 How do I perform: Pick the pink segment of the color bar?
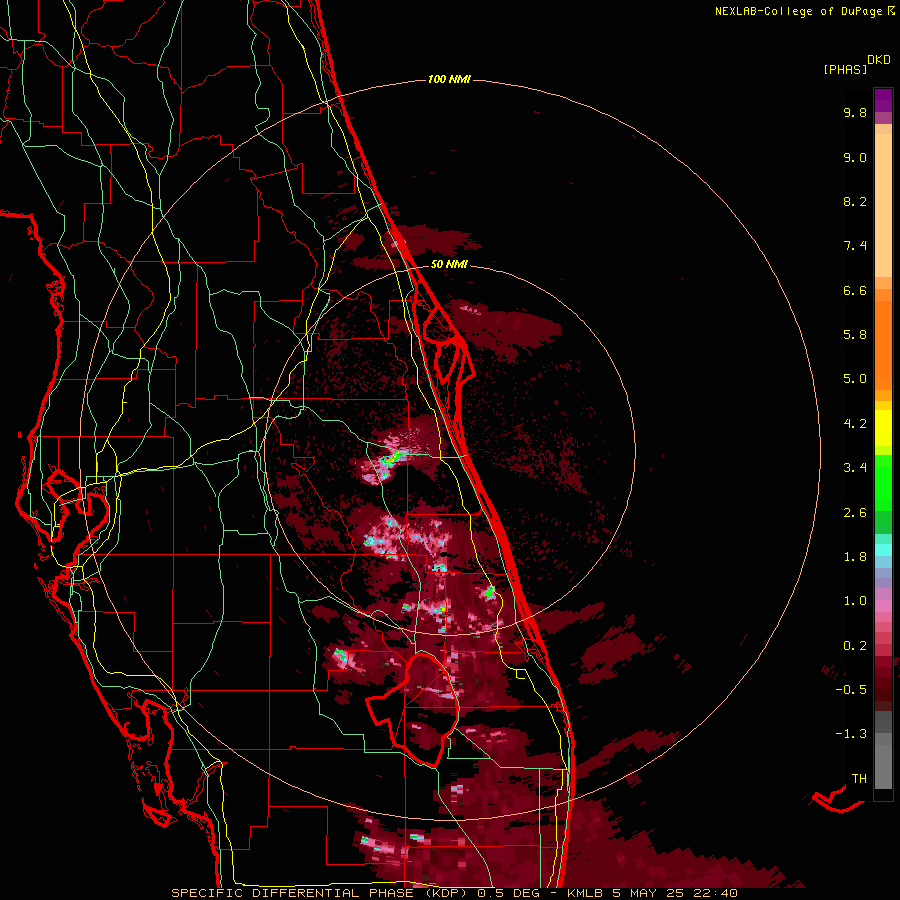click(x=883, y=606)
